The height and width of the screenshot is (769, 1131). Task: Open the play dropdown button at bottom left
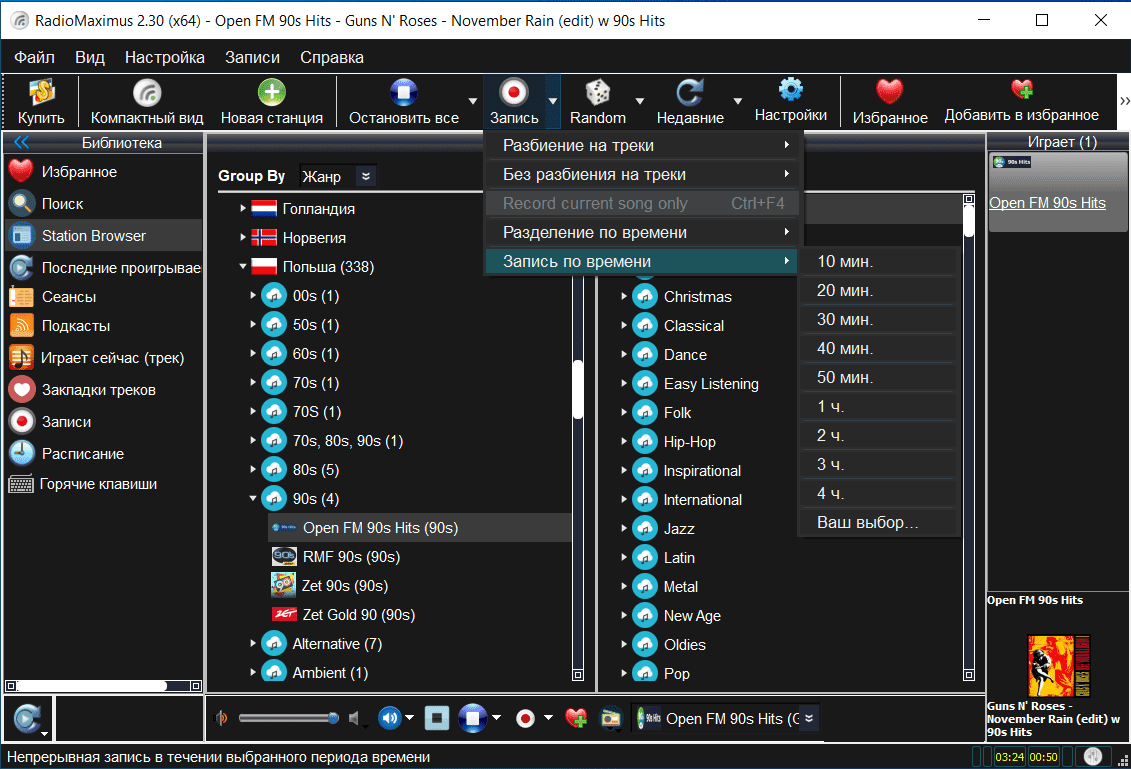click(28, 719)
